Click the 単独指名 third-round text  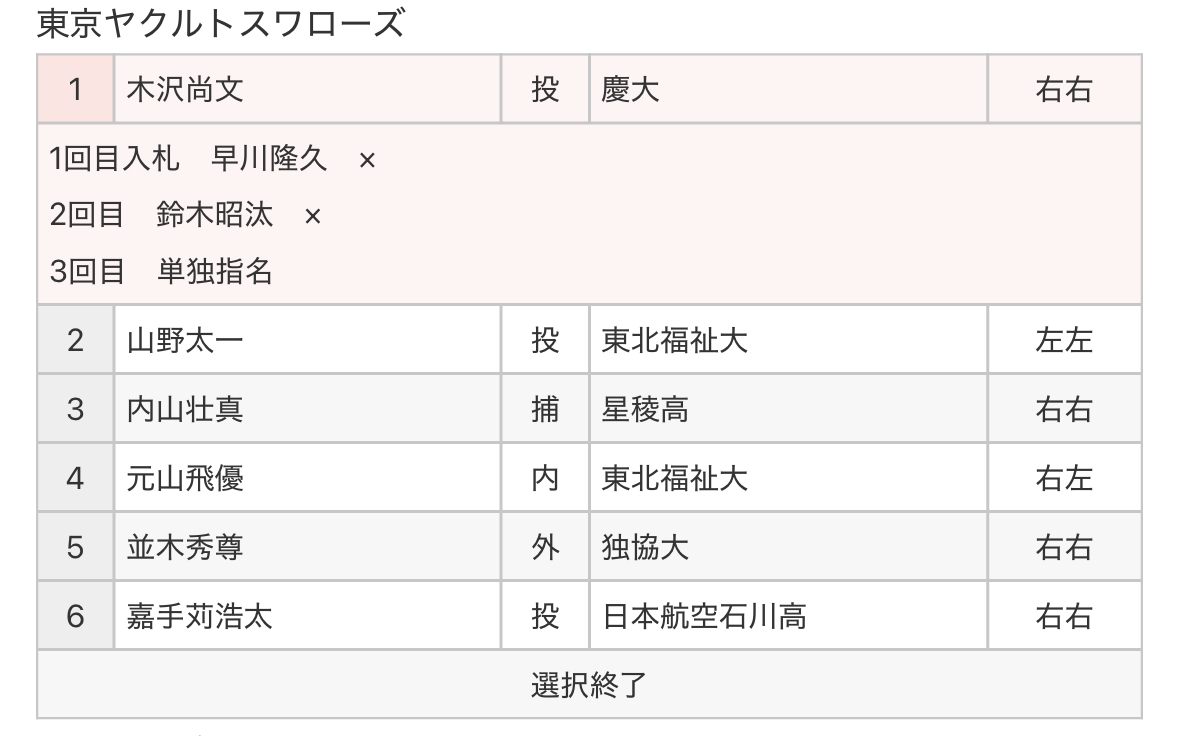(x=214, y=271)
